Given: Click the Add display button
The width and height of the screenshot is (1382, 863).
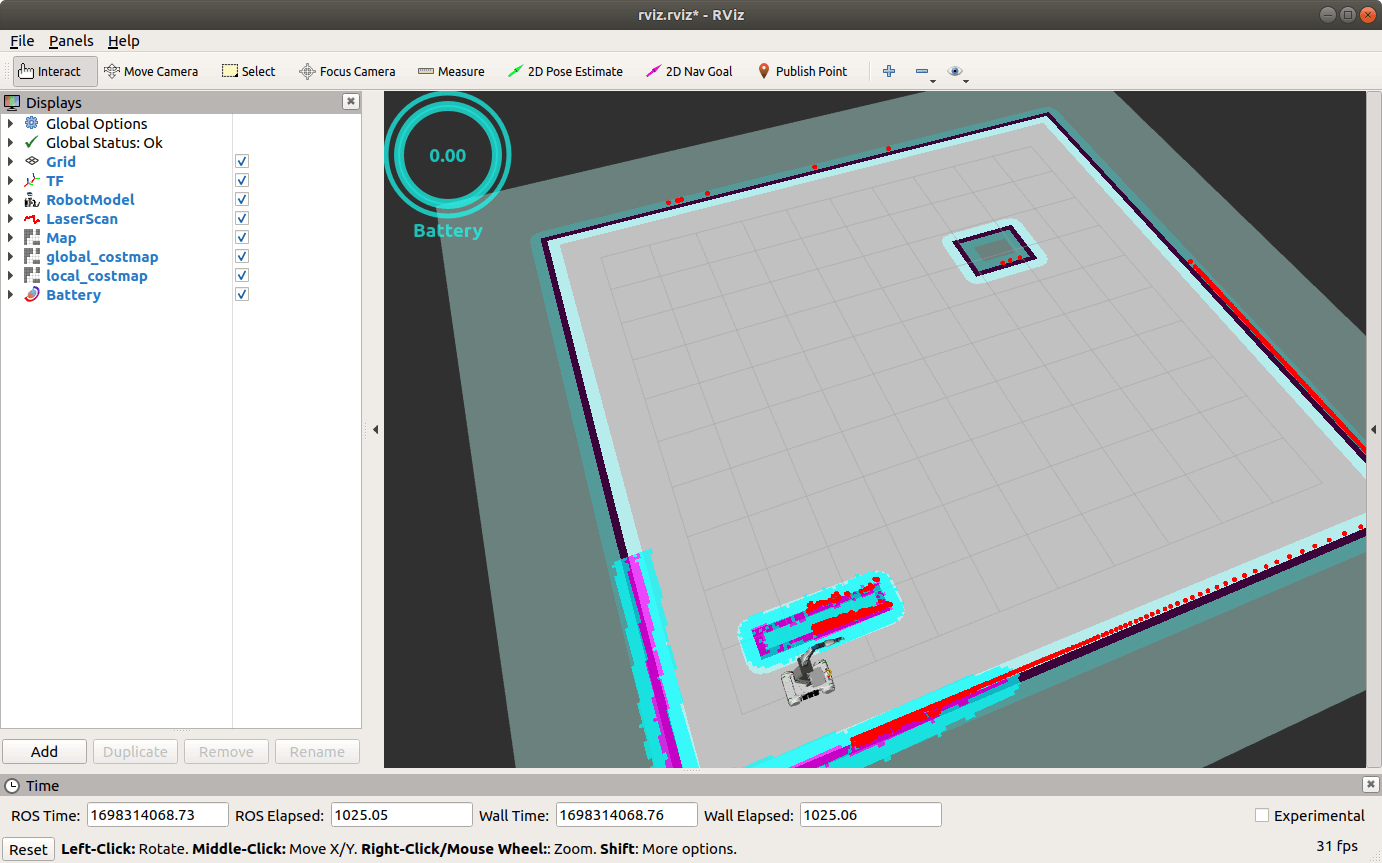Looking at the screenshot, I should tap(45, 751).
